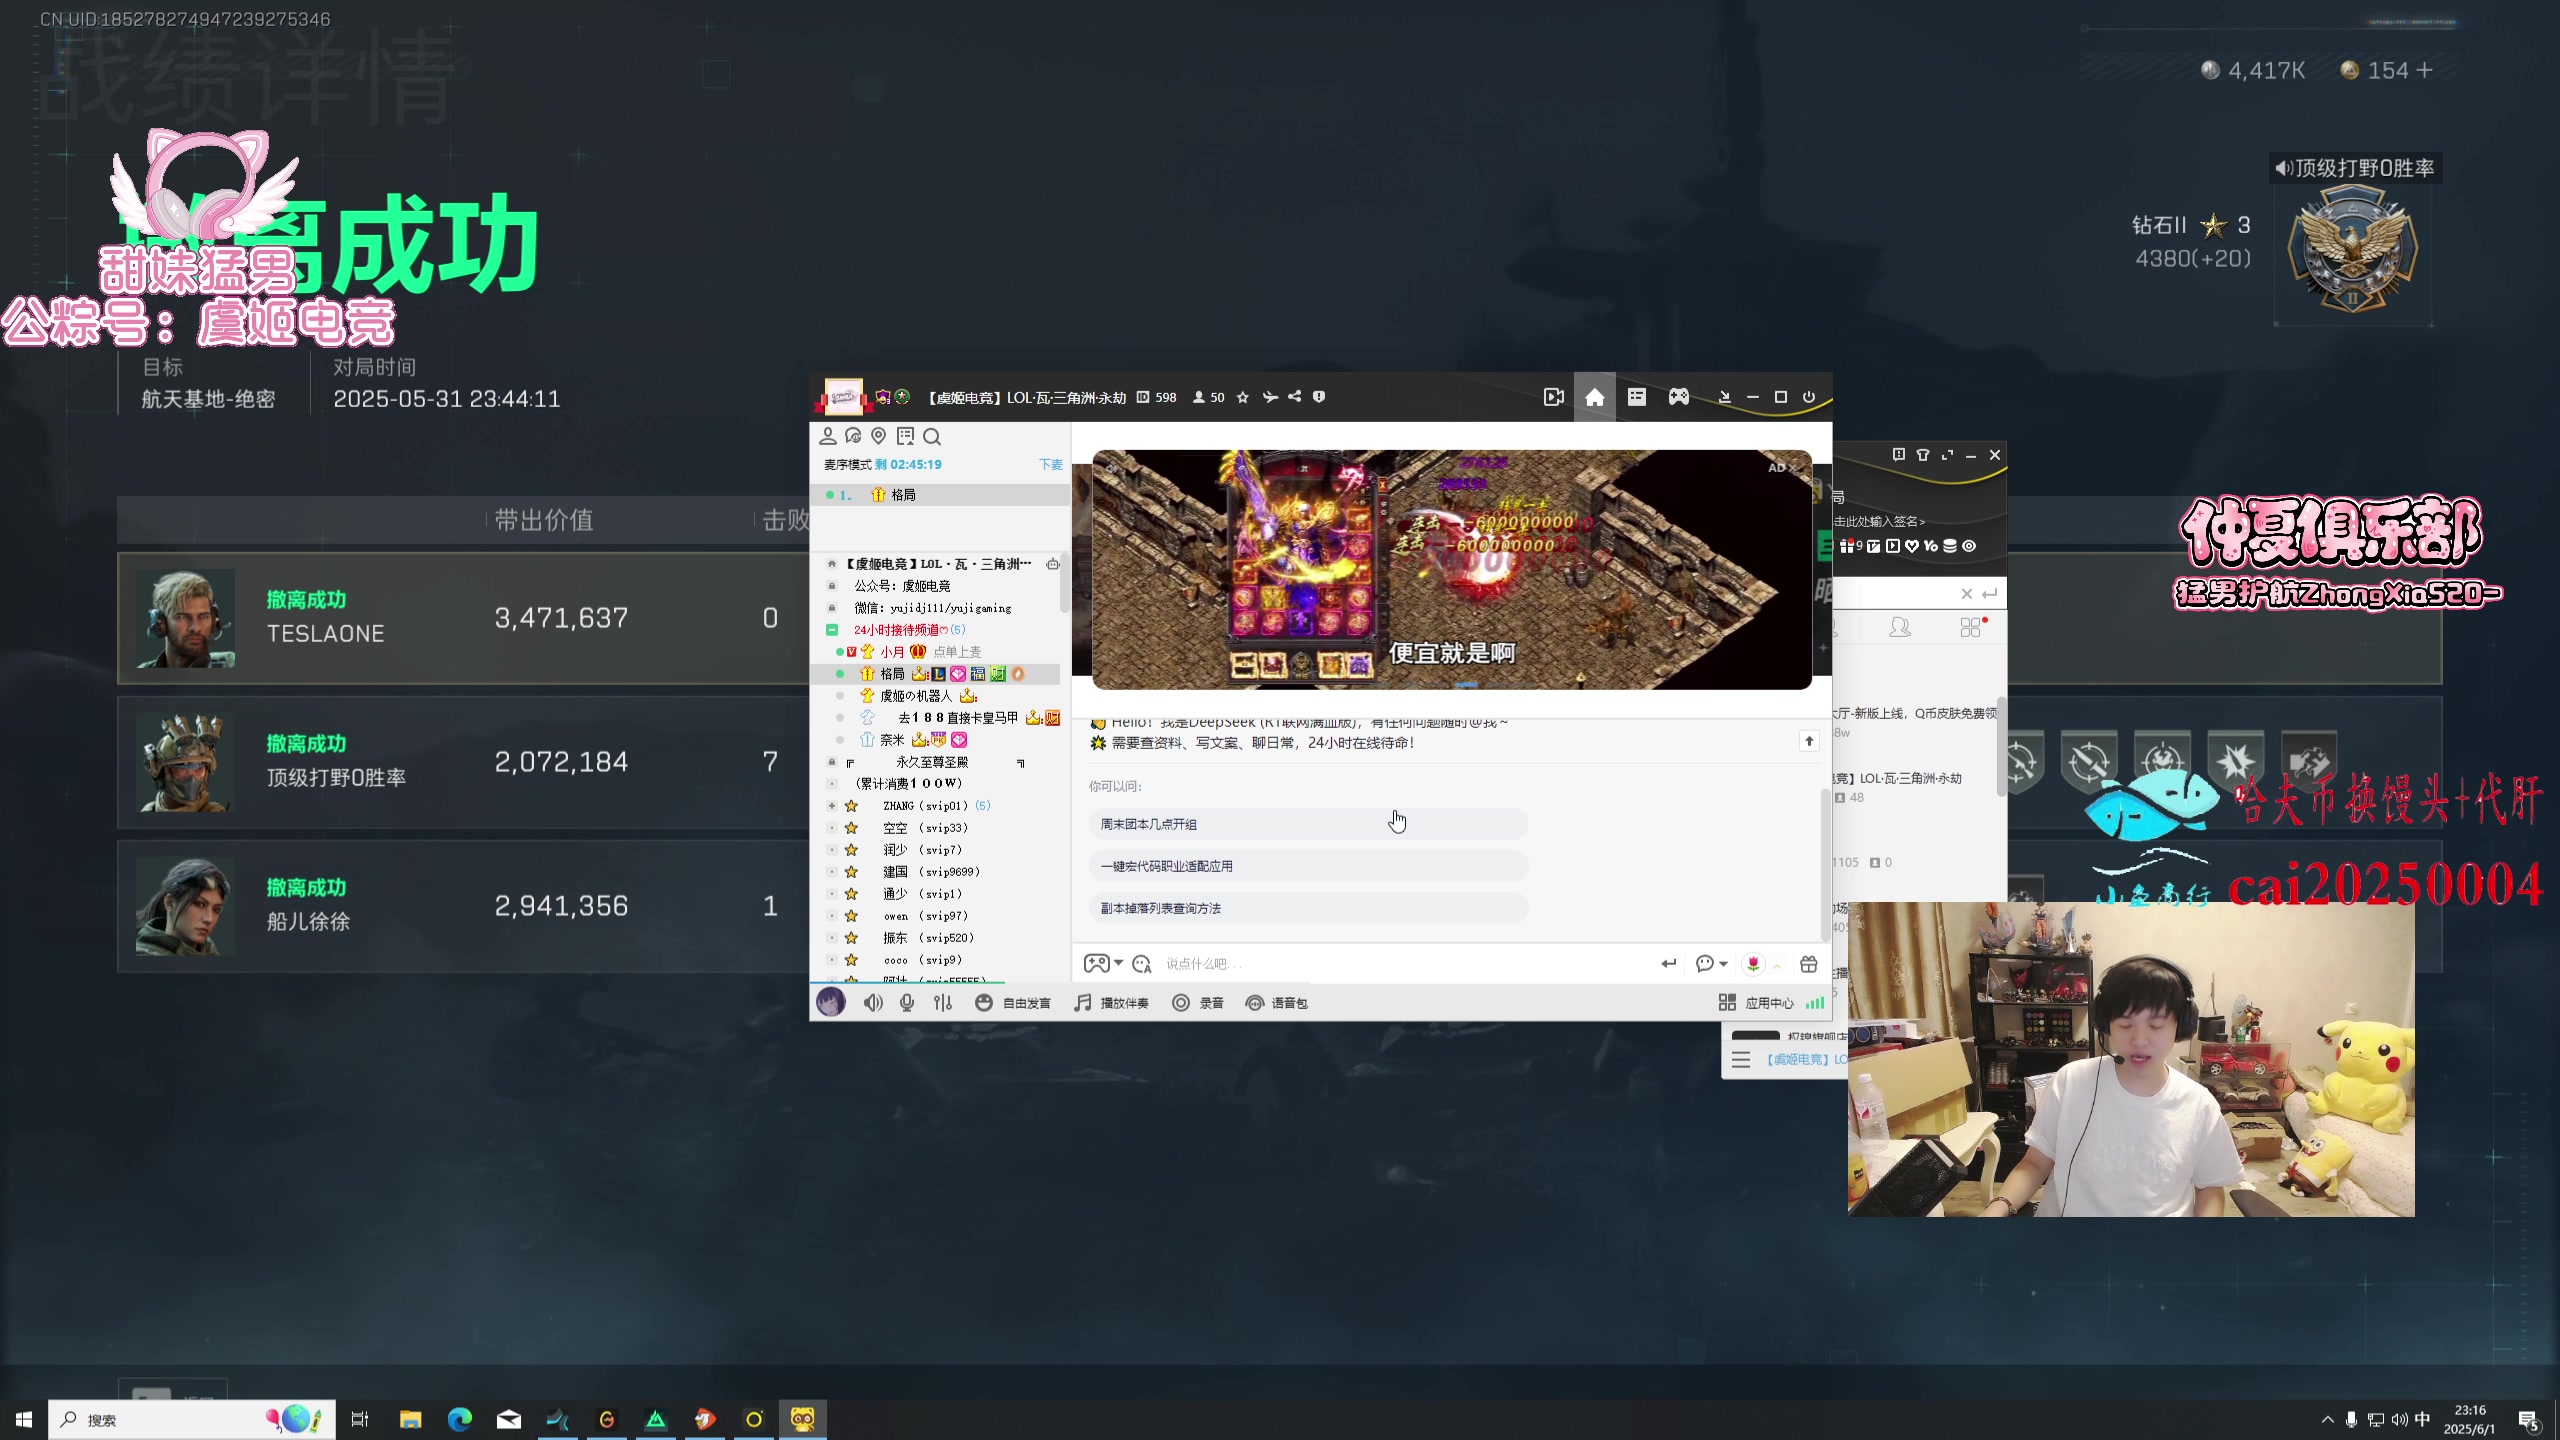Screen dimensions: 2560x1440
Task: Open 应用中心 app center
Action: (x=1756, y=1002)
